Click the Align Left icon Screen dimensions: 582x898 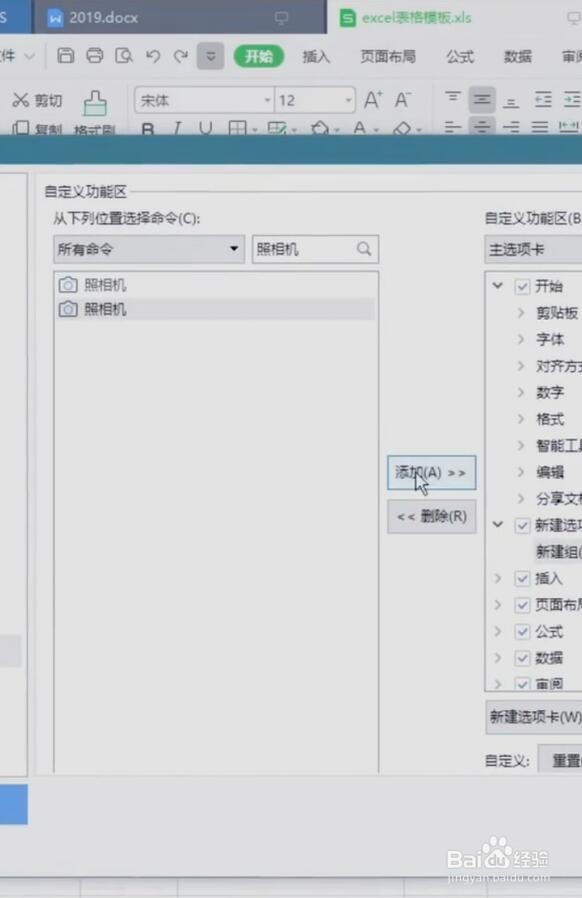click(453, 127)
